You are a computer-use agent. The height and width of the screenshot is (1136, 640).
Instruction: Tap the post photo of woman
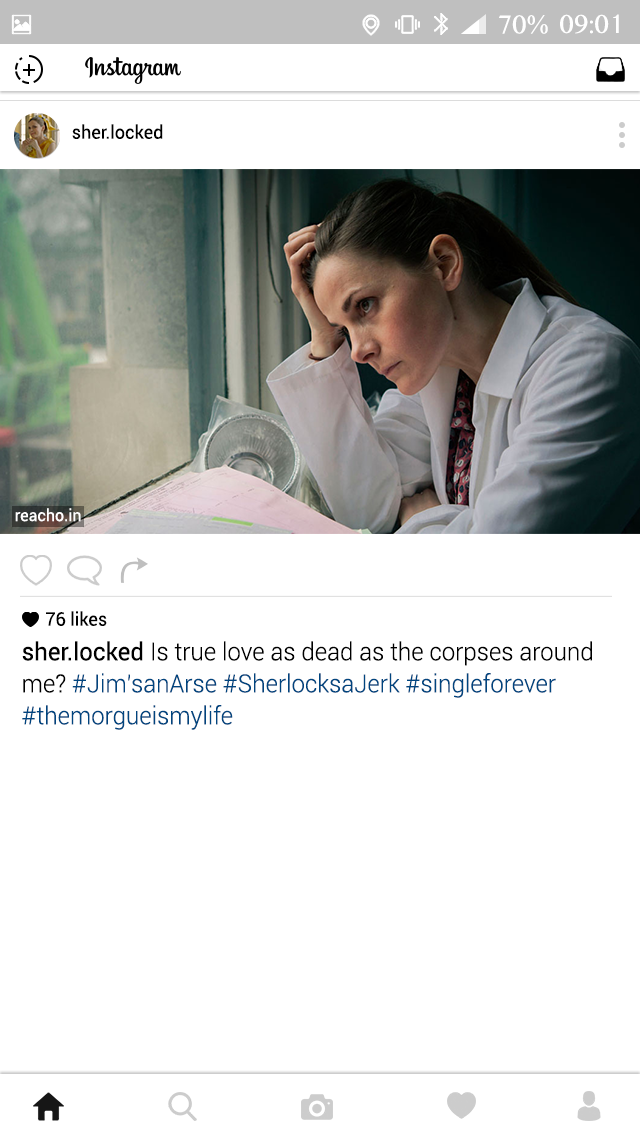[x=320, y=351]
